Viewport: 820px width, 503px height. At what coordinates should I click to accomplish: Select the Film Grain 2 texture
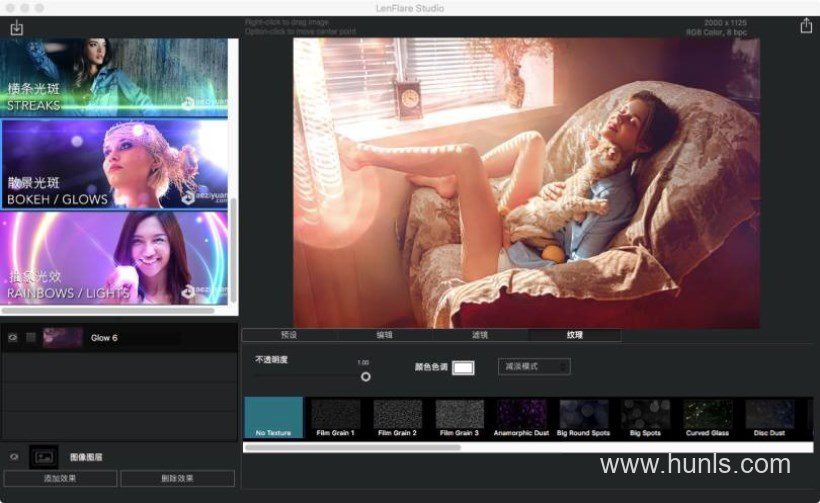click(397, 417)
